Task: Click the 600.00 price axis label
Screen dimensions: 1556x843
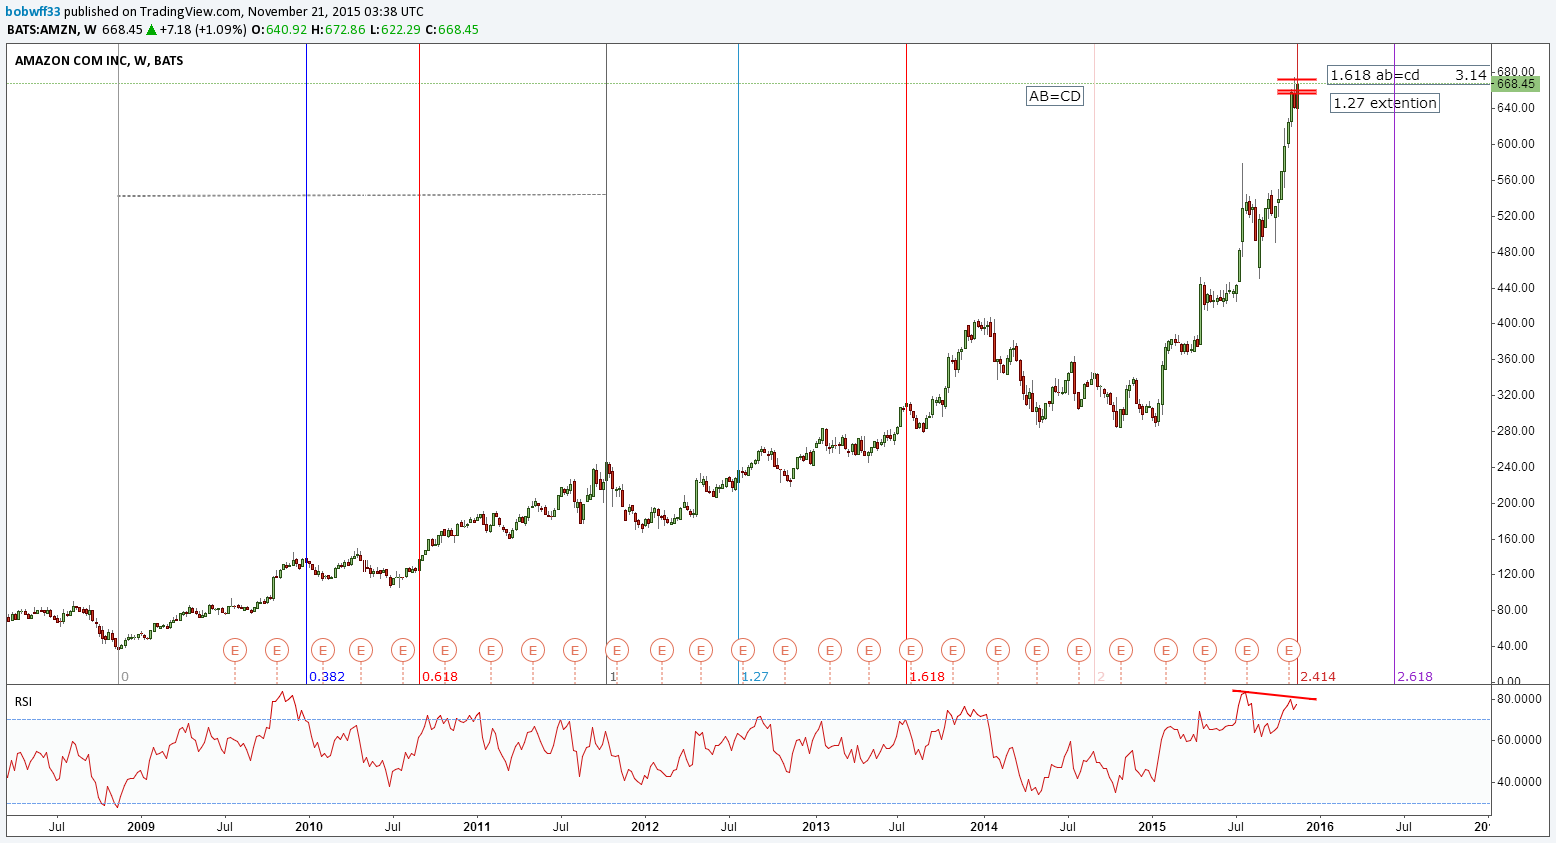Action: 1516,144
